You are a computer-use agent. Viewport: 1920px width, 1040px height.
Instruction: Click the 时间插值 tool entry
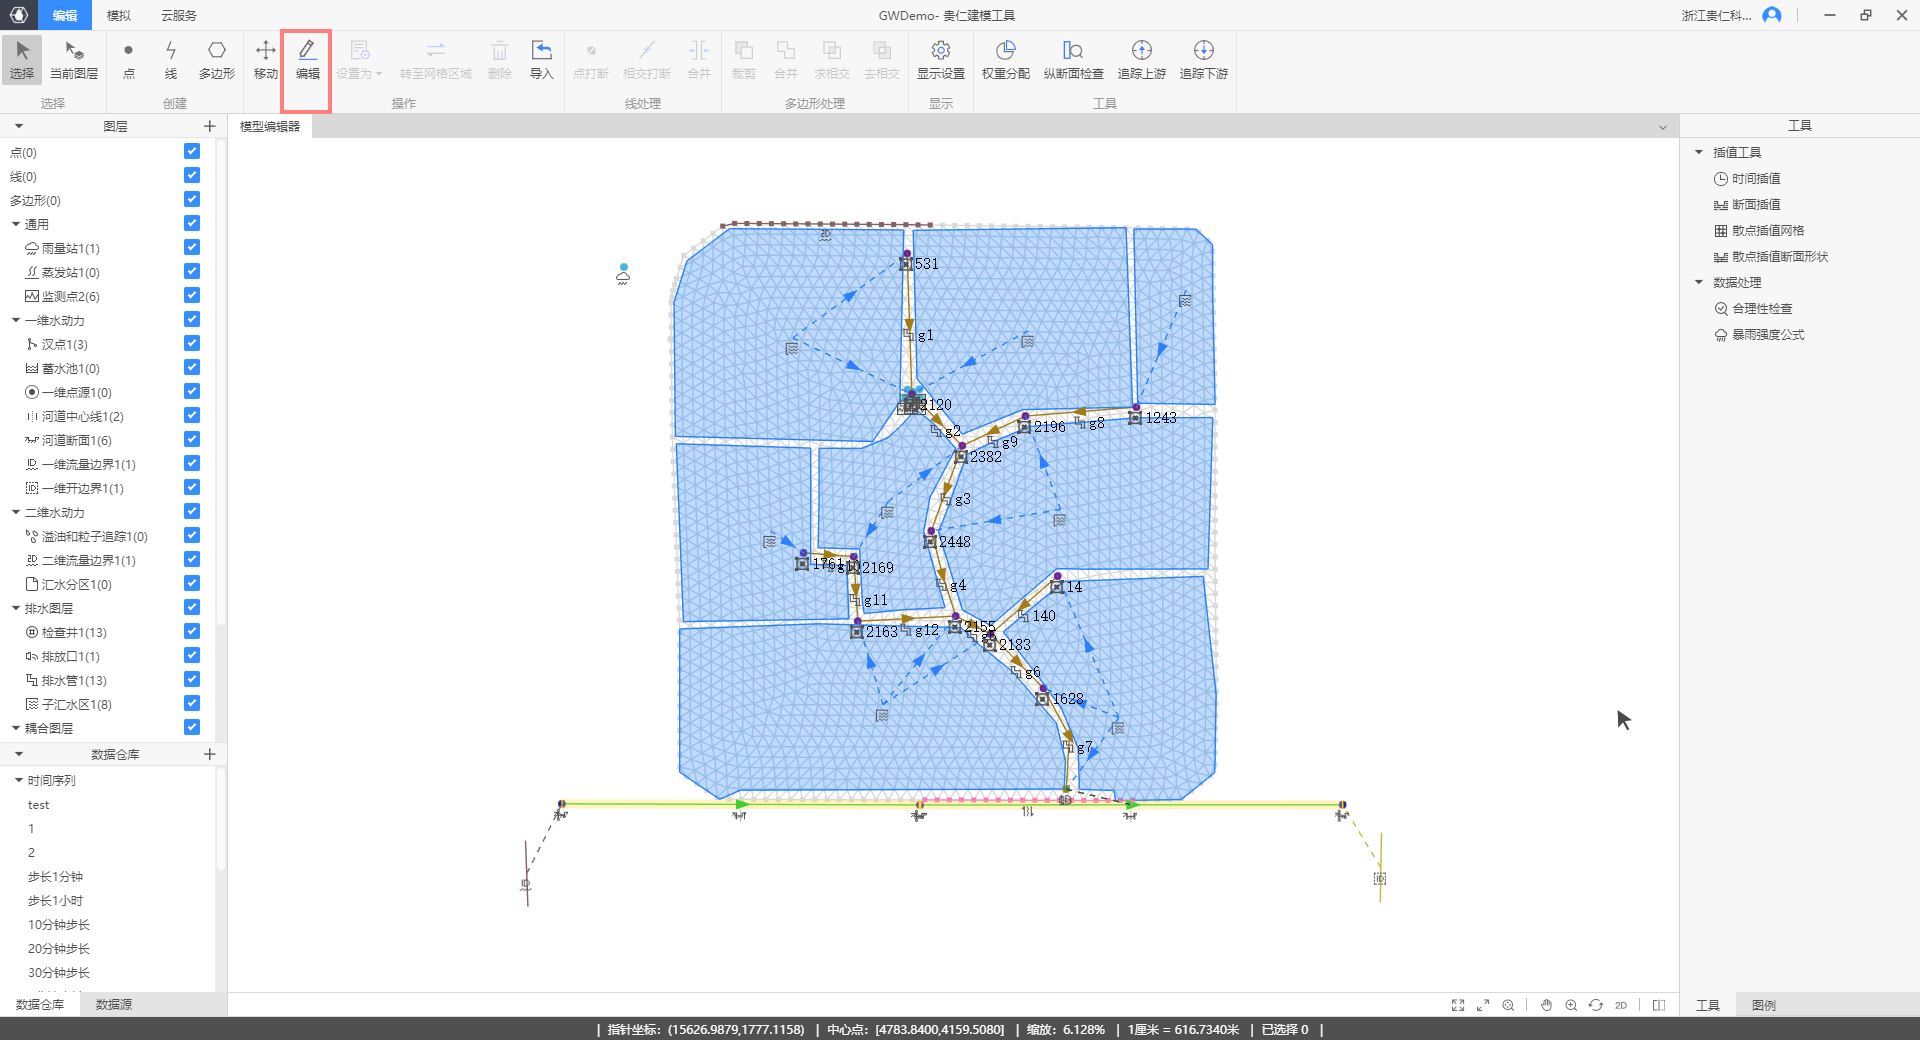(x=1755, y=179)
